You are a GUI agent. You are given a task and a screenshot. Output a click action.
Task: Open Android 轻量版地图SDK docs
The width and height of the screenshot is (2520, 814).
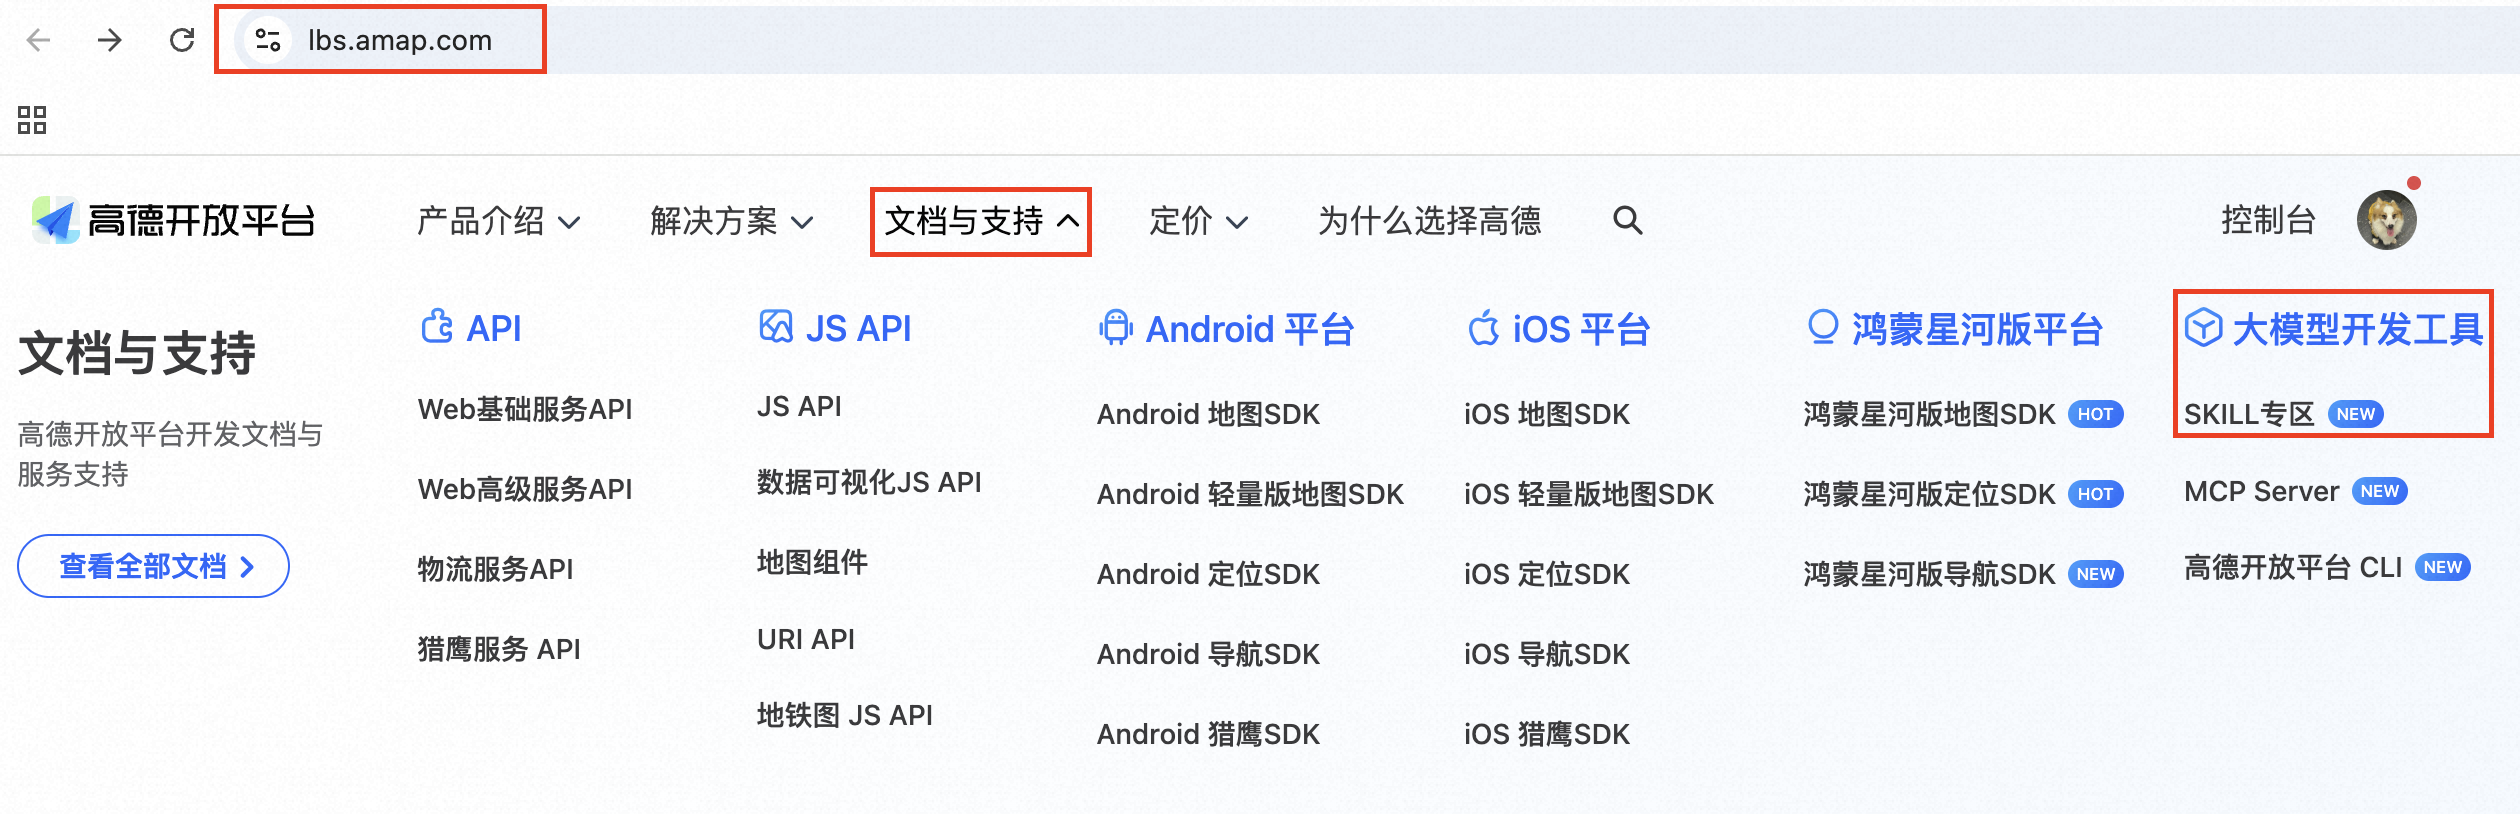click(x=1250, y=494)
